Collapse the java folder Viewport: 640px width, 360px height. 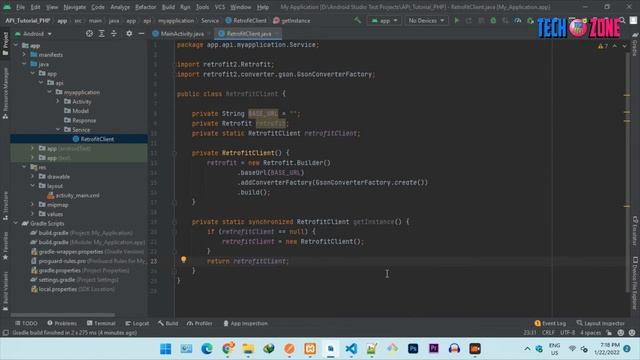coord(24,64)
